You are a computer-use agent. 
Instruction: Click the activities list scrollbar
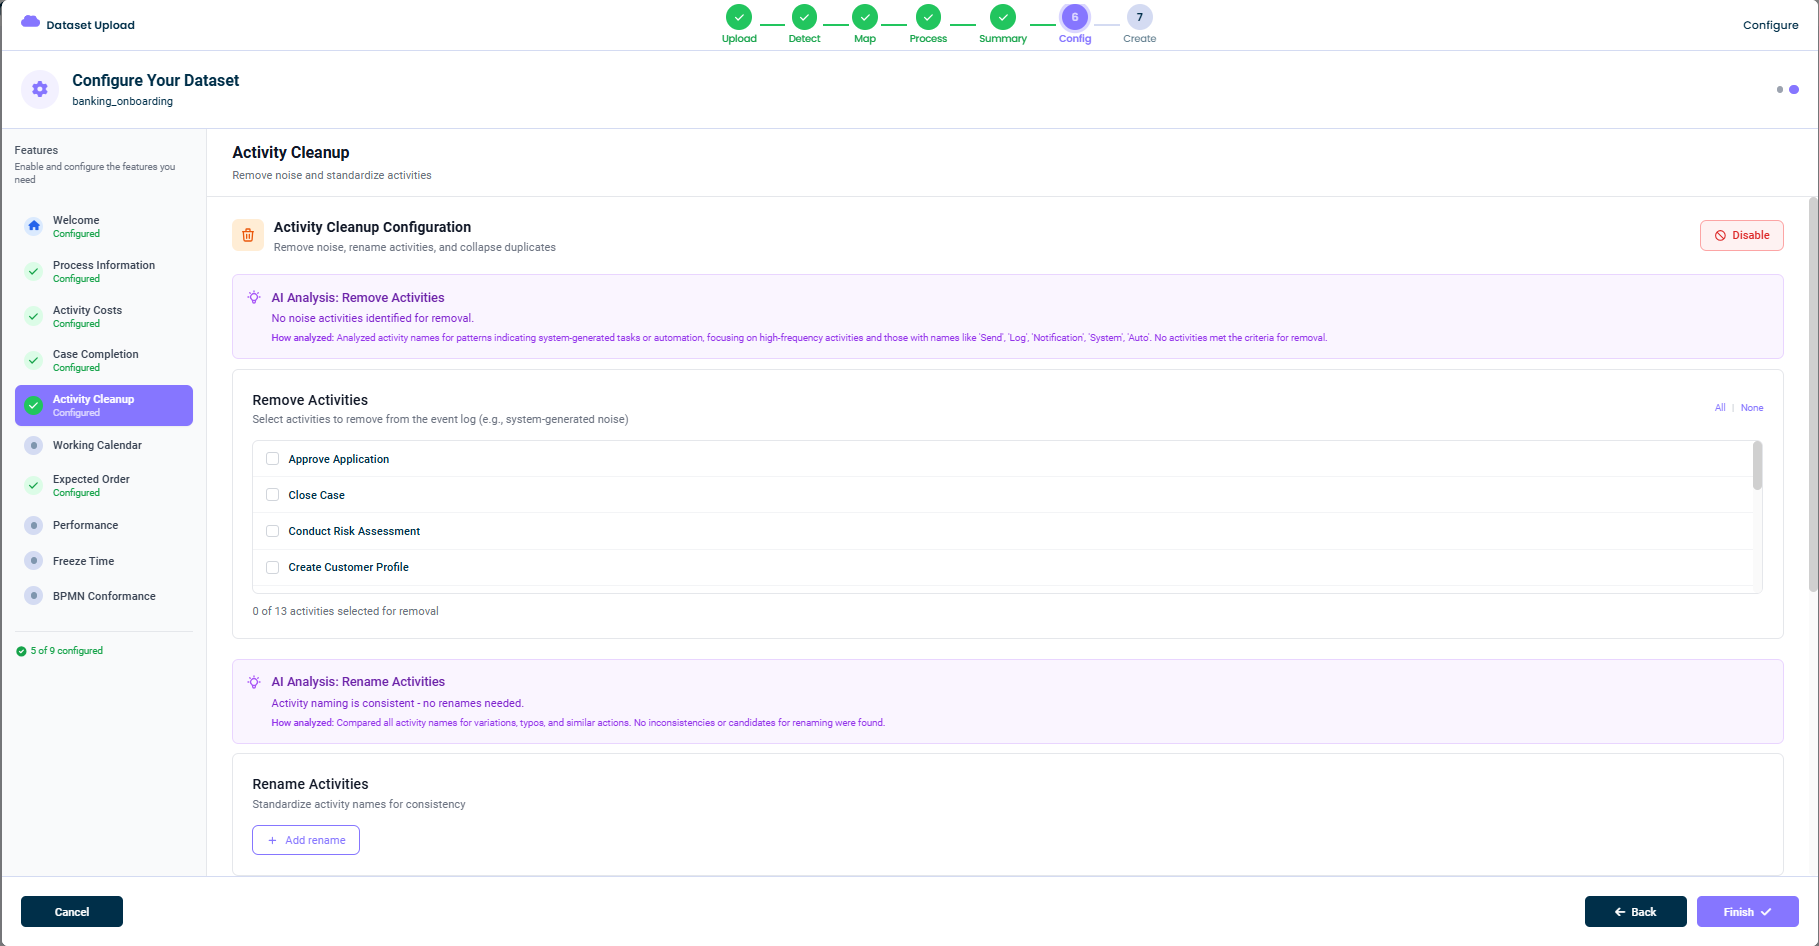click(1757, 466)
